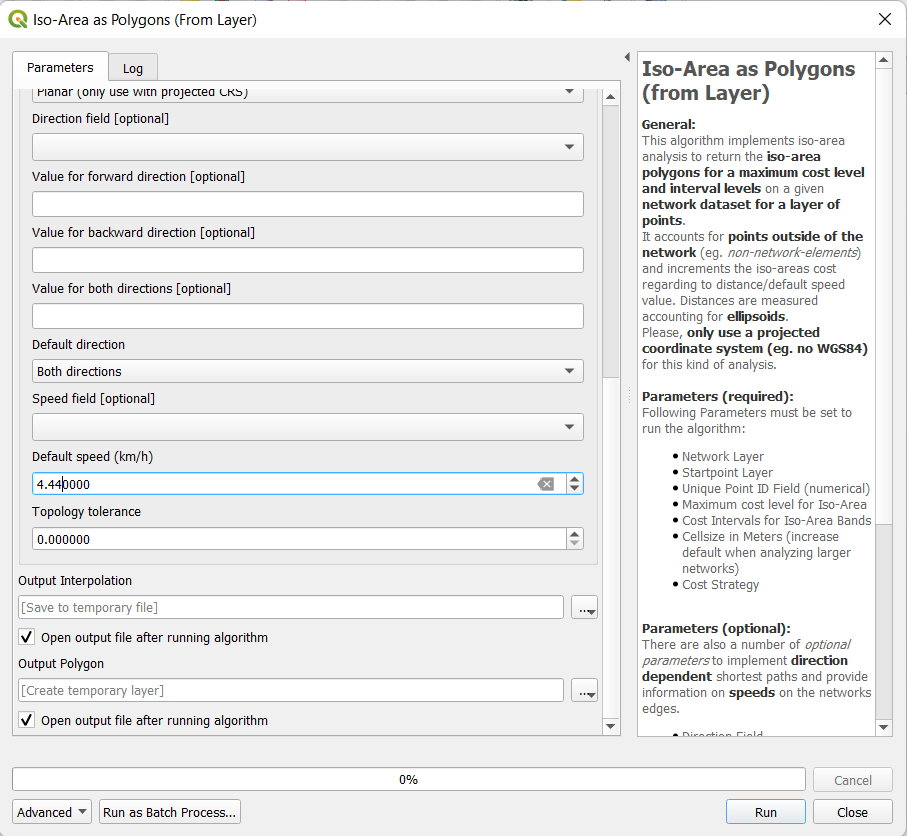Switch to the Log tab
Viewport: 907px width, 836px height.
(x=133, y=68)
